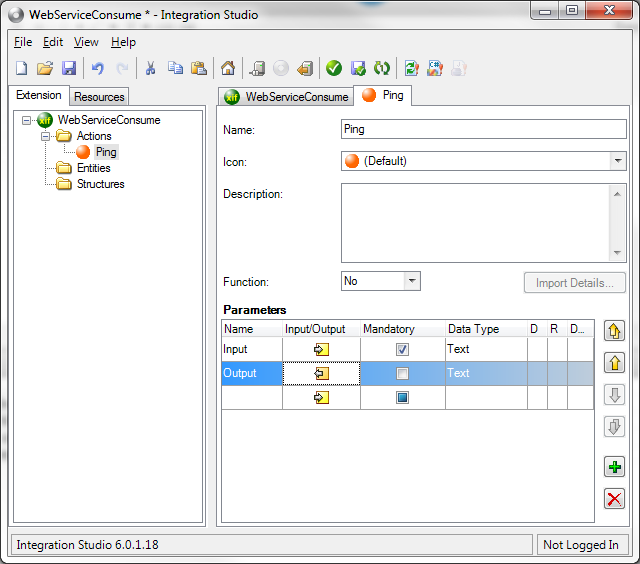Click the New file toolbar icon
The image size is (640, 564).
coord(22,68)
